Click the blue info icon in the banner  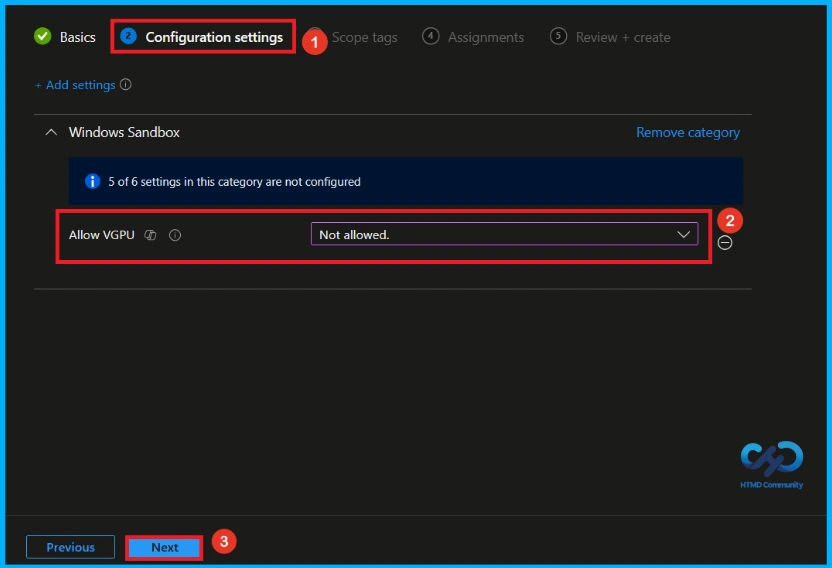(92, 182)
